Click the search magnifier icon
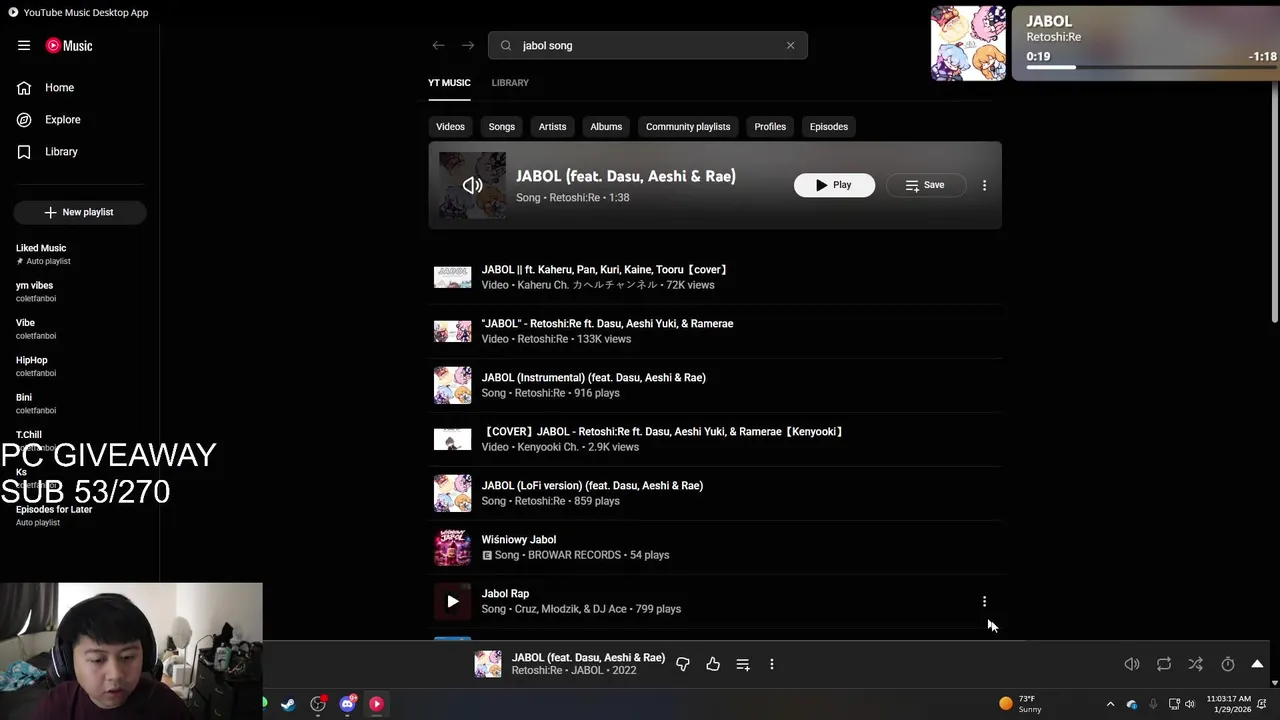Viewport: 1280px width, 720px height. click(x=506, y=45)
